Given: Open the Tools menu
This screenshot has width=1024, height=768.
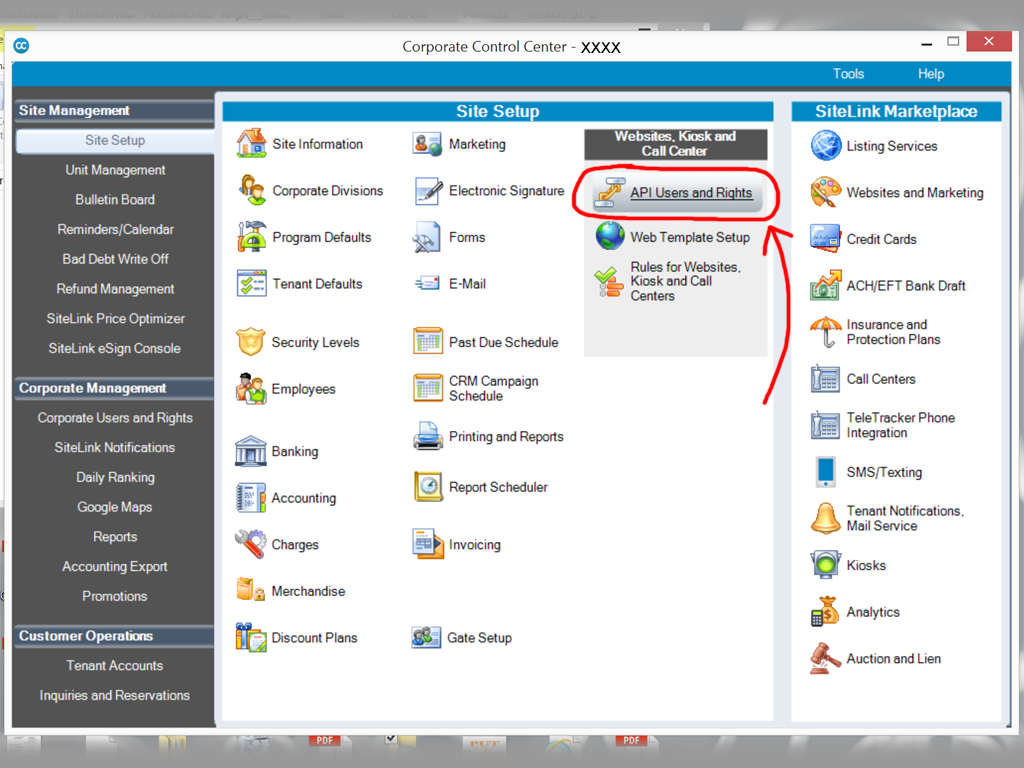Looking at the screenshot, I should pyautogui.click(x=848, y=74).
